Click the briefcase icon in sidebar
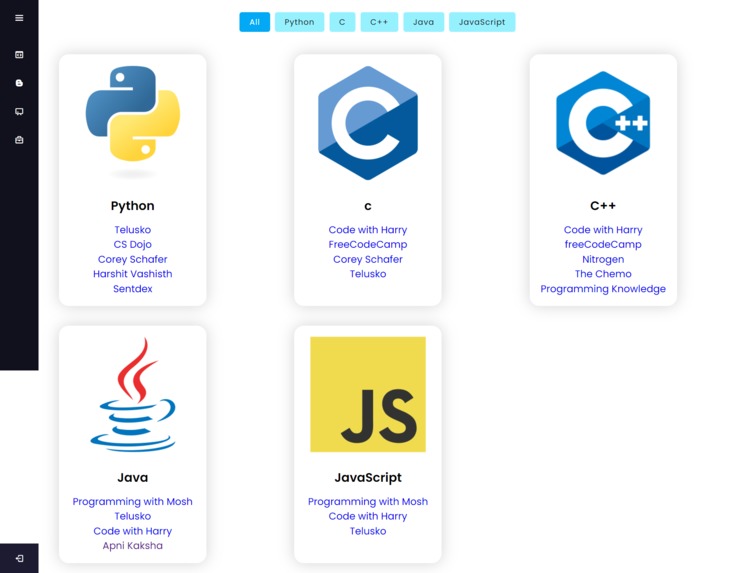This screenshot has width=755, height=573. pyautogui.click(x=19, y=140)
